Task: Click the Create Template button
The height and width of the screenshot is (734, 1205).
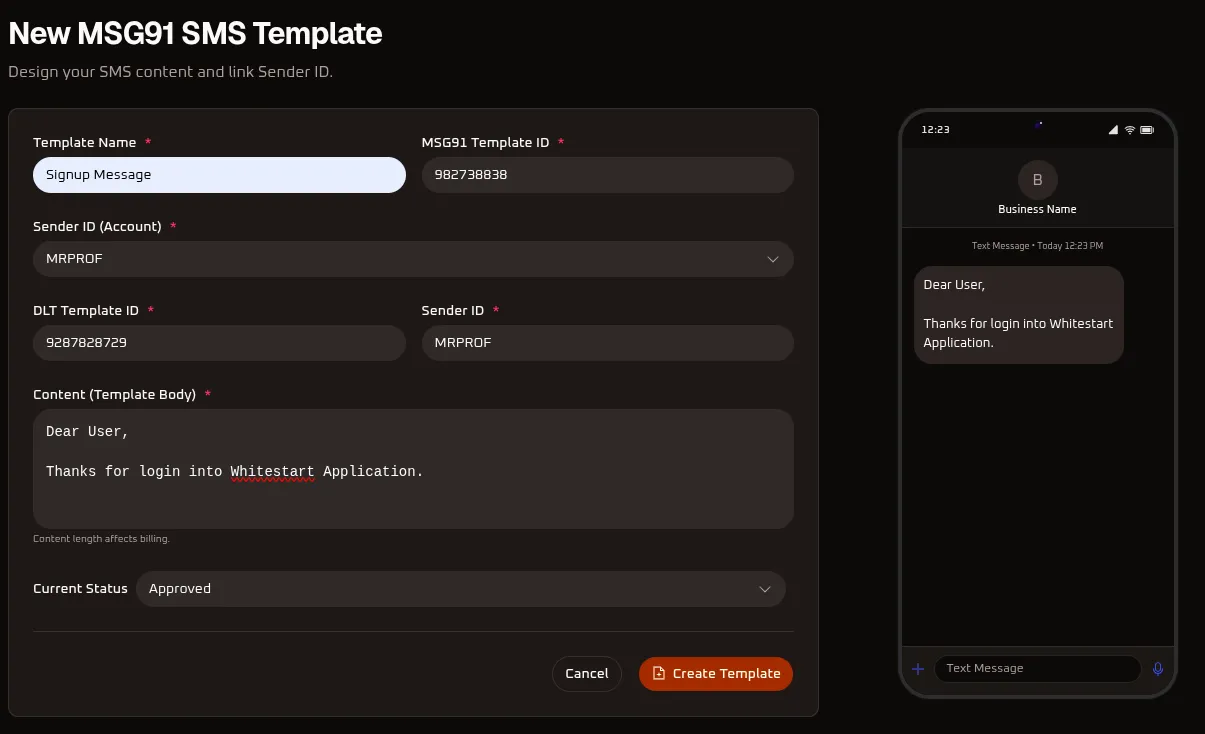Action: coord(716,674)
